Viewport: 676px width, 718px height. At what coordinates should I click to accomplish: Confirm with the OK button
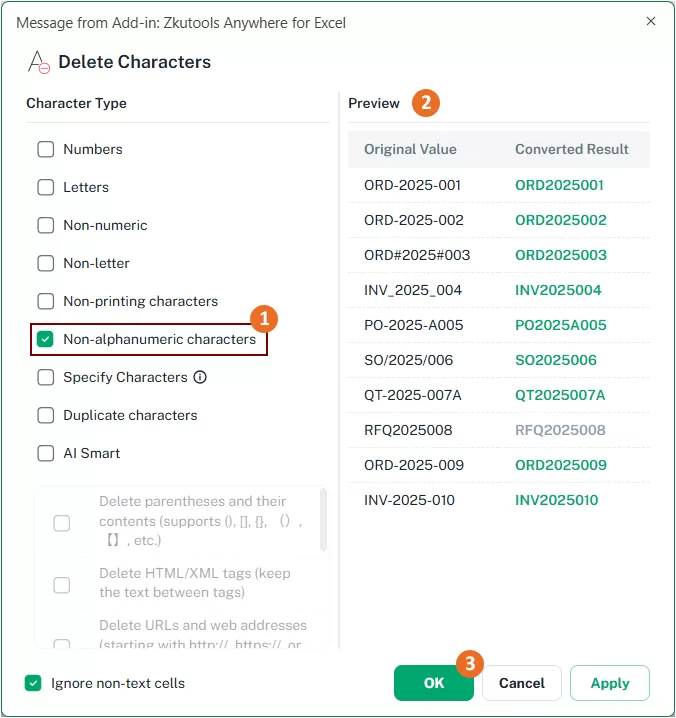click(x=434, y=683)
